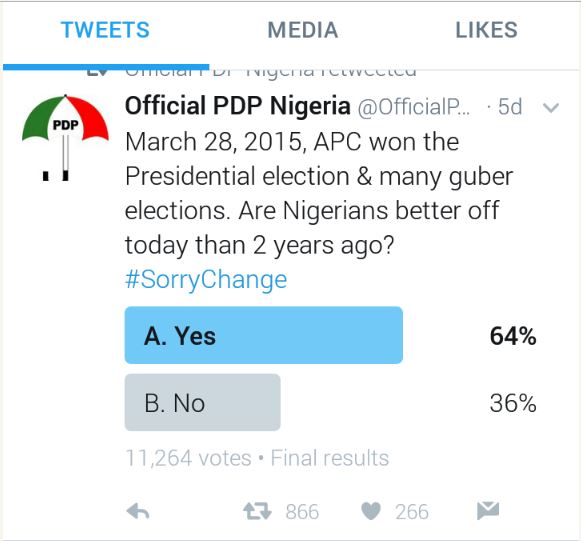Viewport: 581px width, 541px height.
Task: Click the small retweeted indicator icon
Action: pos(97,72)
